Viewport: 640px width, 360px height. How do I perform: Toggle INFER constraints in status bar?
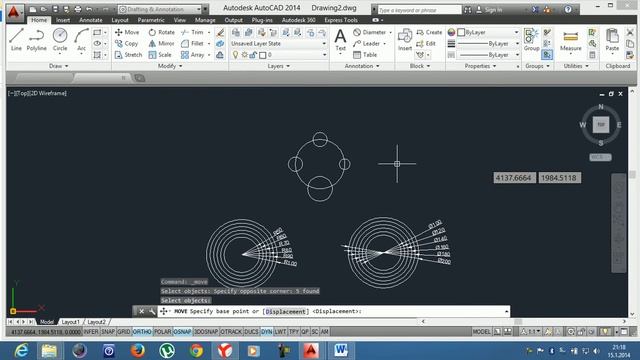click(x=91, y=332)
